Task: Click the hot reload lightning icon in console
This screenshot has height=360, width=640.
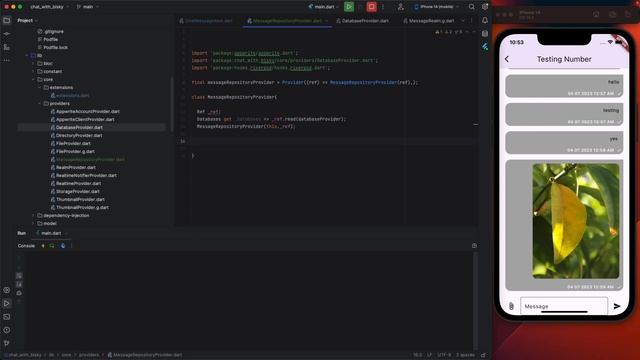Action: (43, 246)
